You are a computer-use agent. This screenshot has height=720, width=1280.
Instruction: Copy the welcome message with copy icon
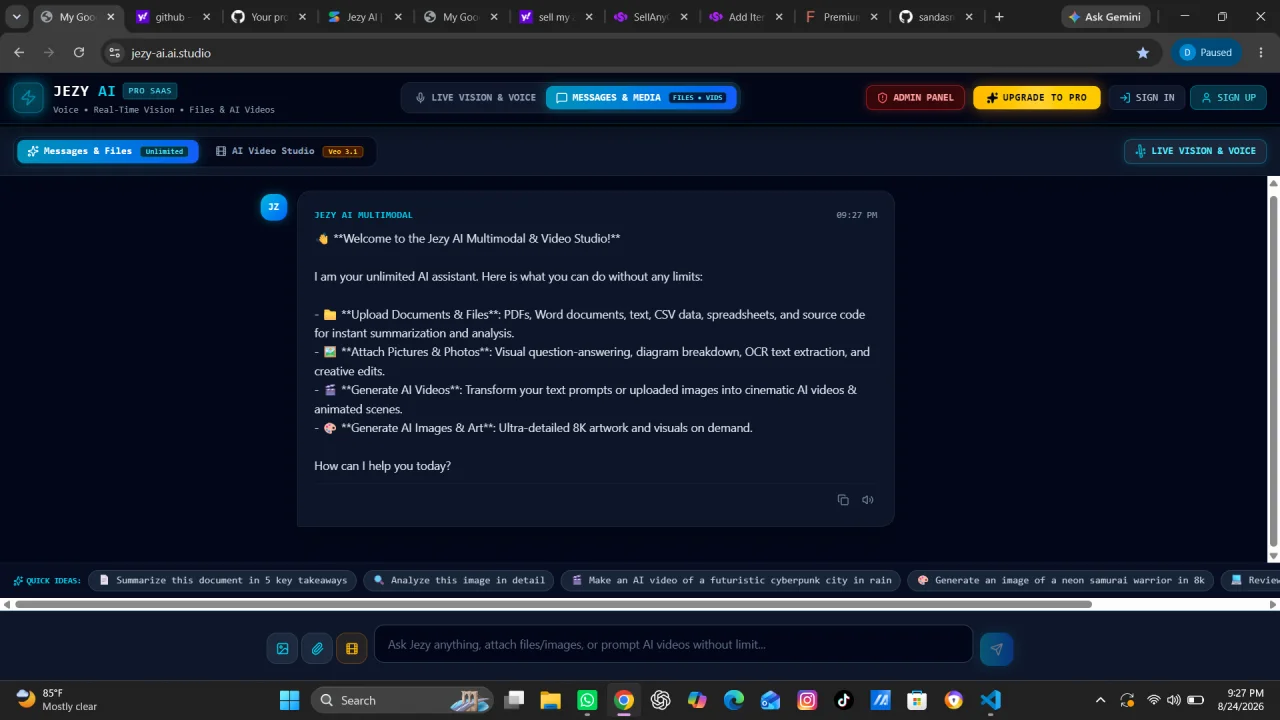[x=843, y=500]
